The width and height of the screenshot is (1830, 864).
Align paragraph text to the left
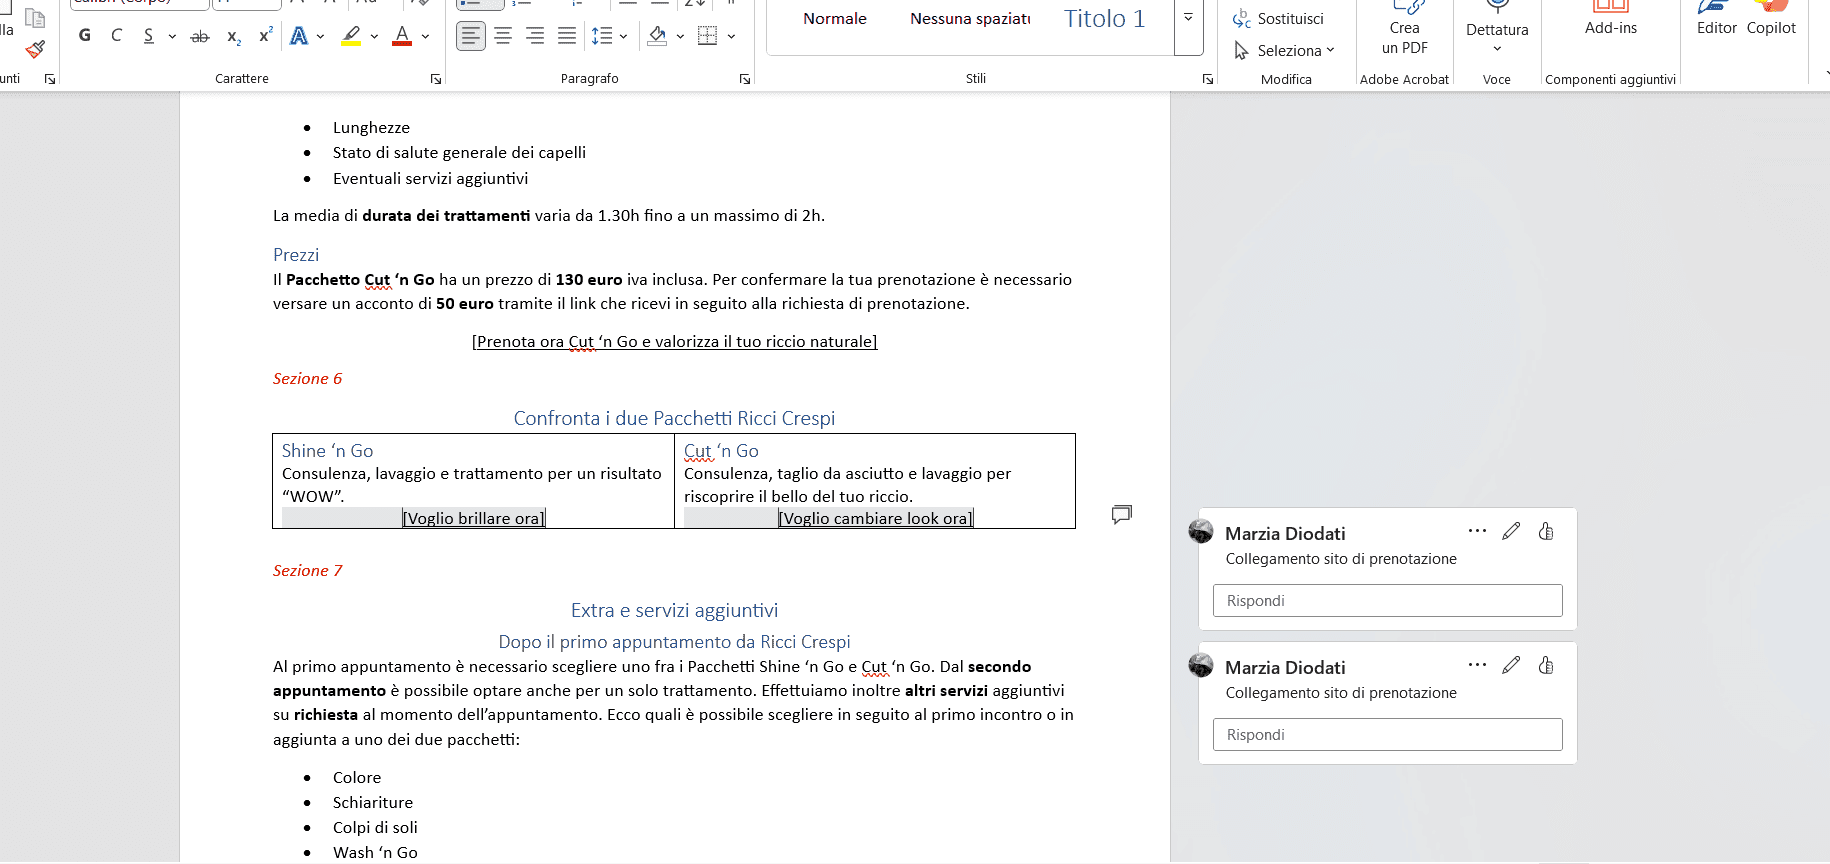pos(471,36)
